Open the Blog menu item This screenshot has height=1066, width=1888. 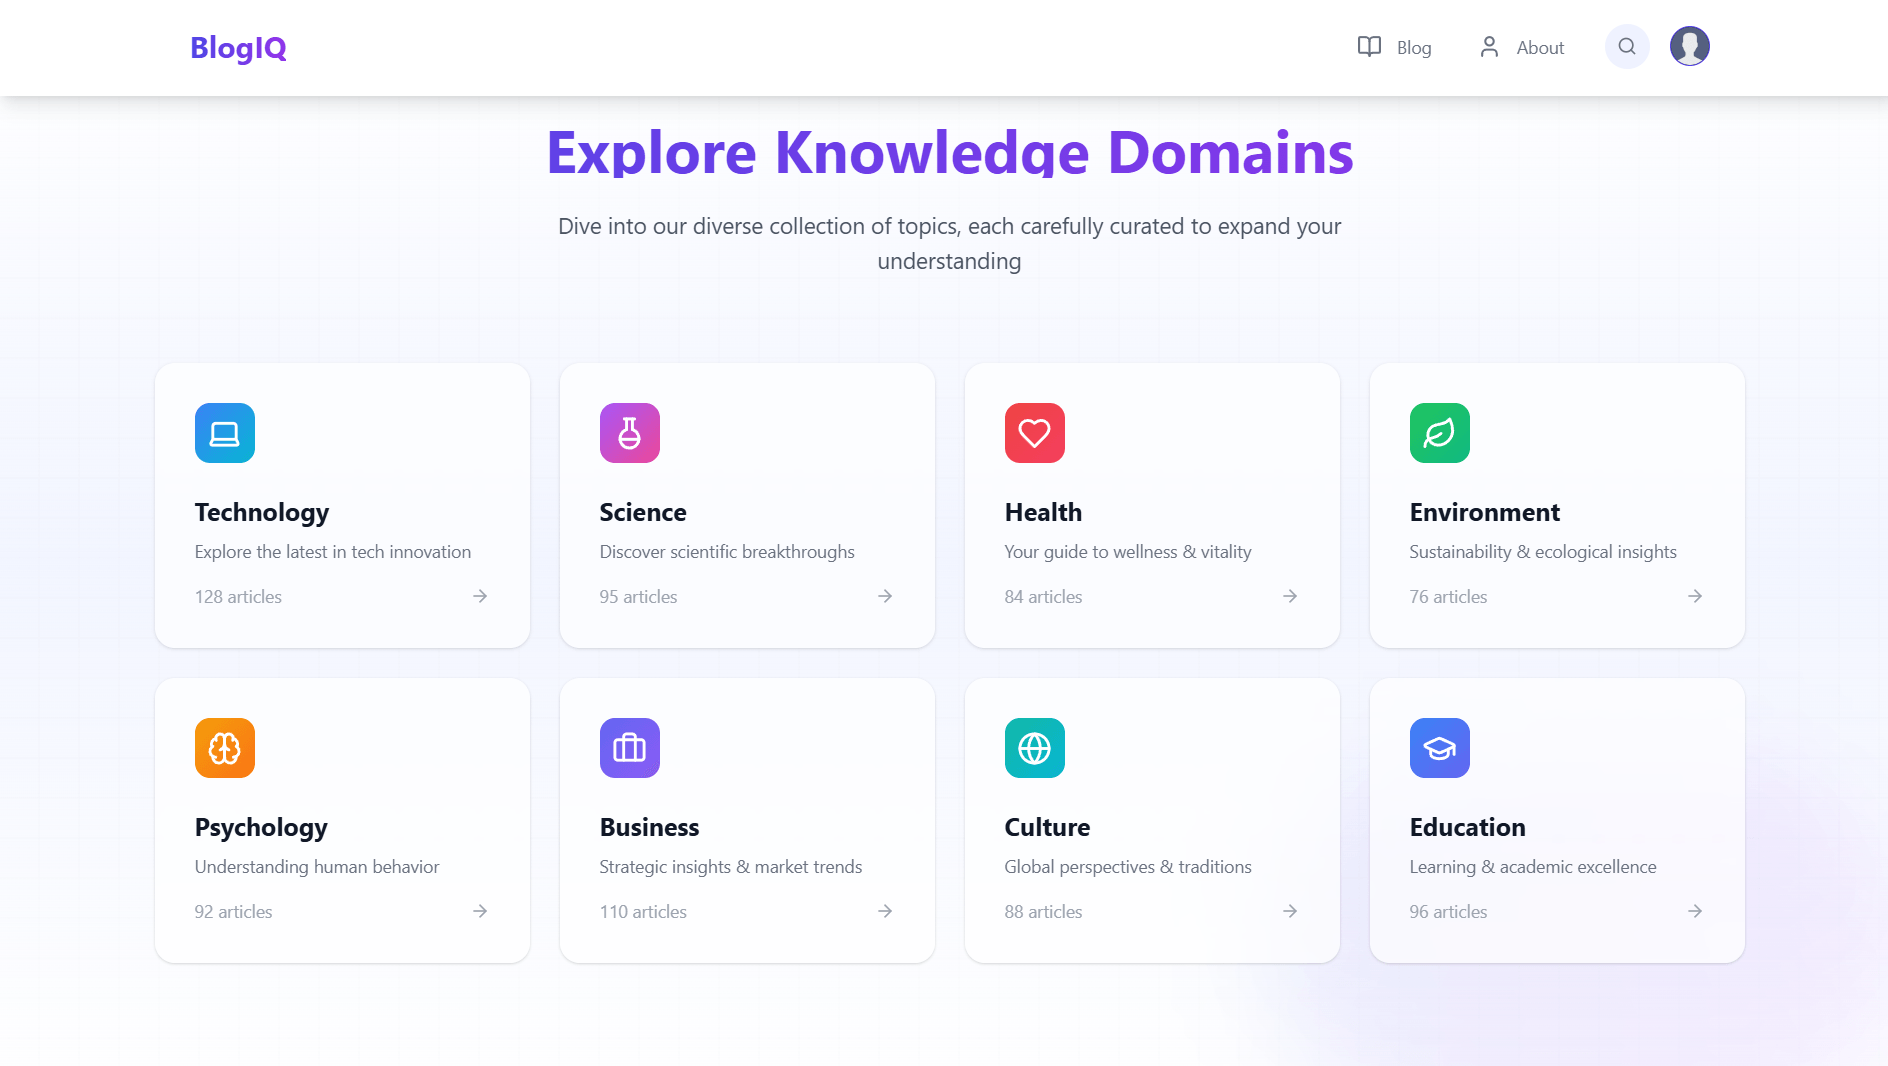(1412, 47)
